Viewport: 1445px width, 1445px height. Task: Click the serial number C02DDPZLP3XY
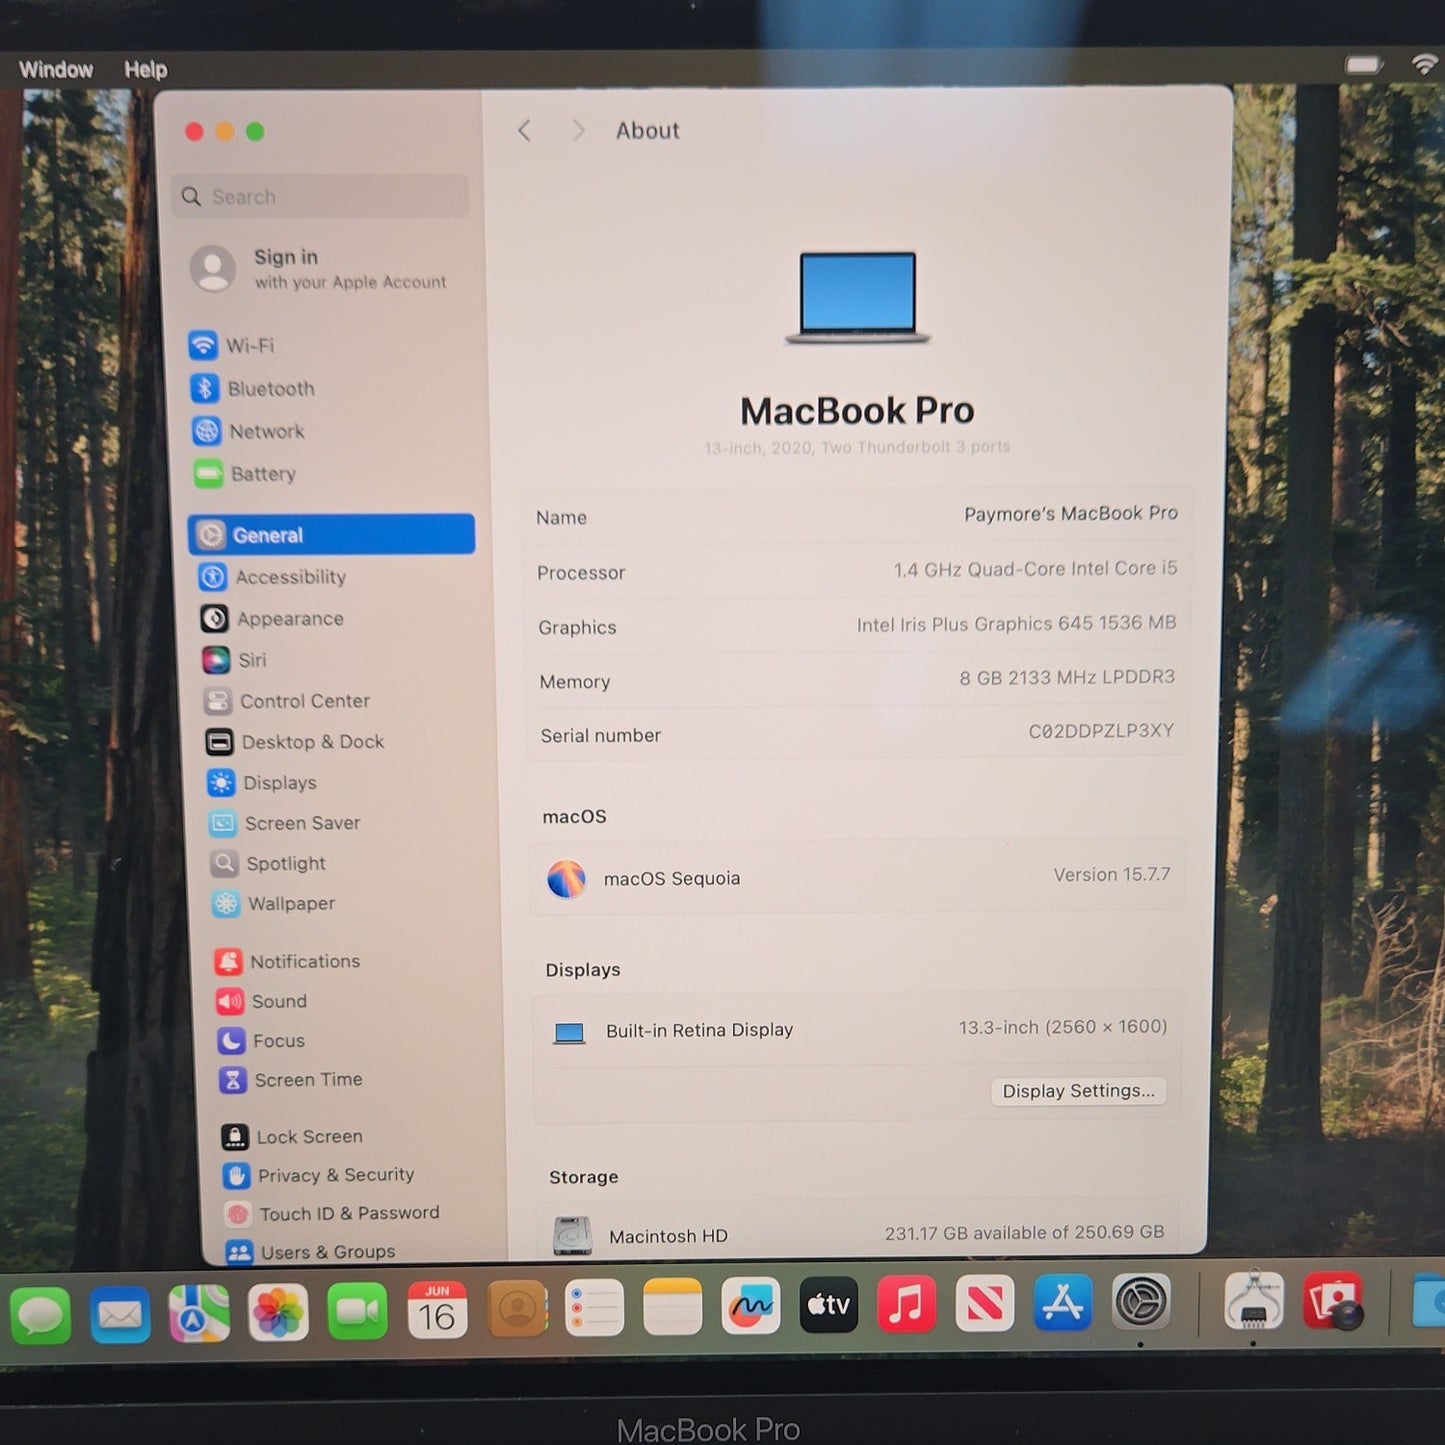pyautogui.click(x=1101, y=731)
